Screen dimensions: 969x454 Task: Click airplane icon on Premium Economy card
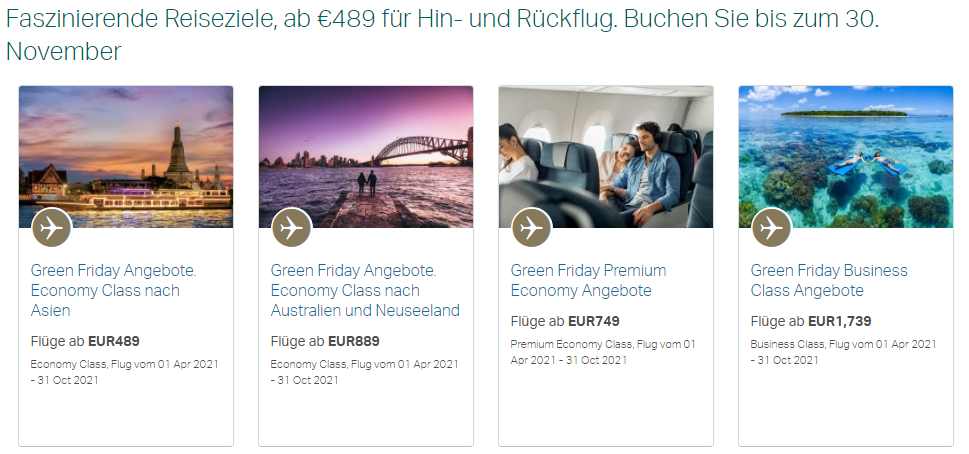coord(531,228)
